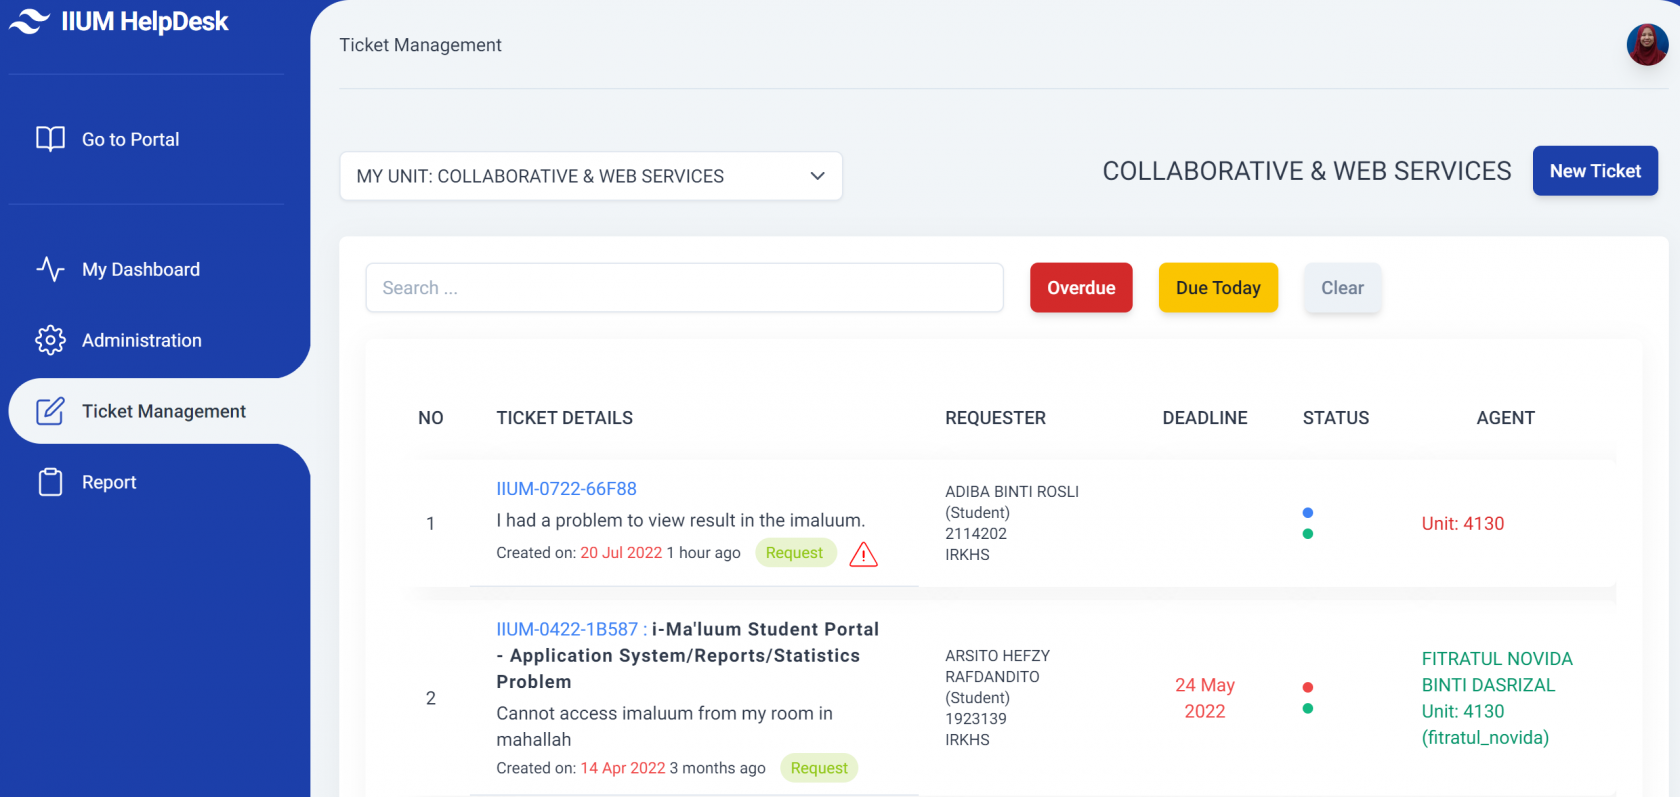Click the DEADLINE column header
This screenshot has width=1680, height=797.
click(x=1205, y=418)
